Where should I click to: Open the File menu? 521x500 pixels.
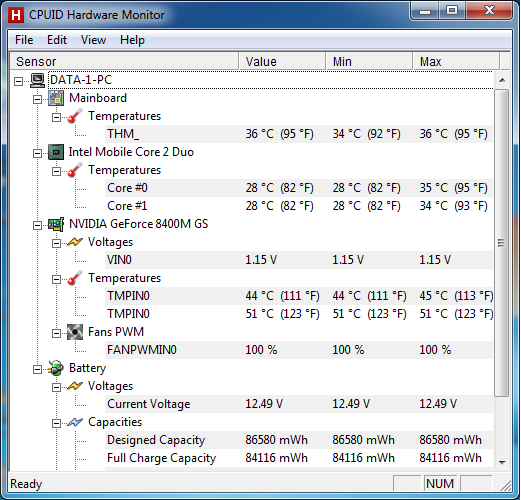point(24,40)
